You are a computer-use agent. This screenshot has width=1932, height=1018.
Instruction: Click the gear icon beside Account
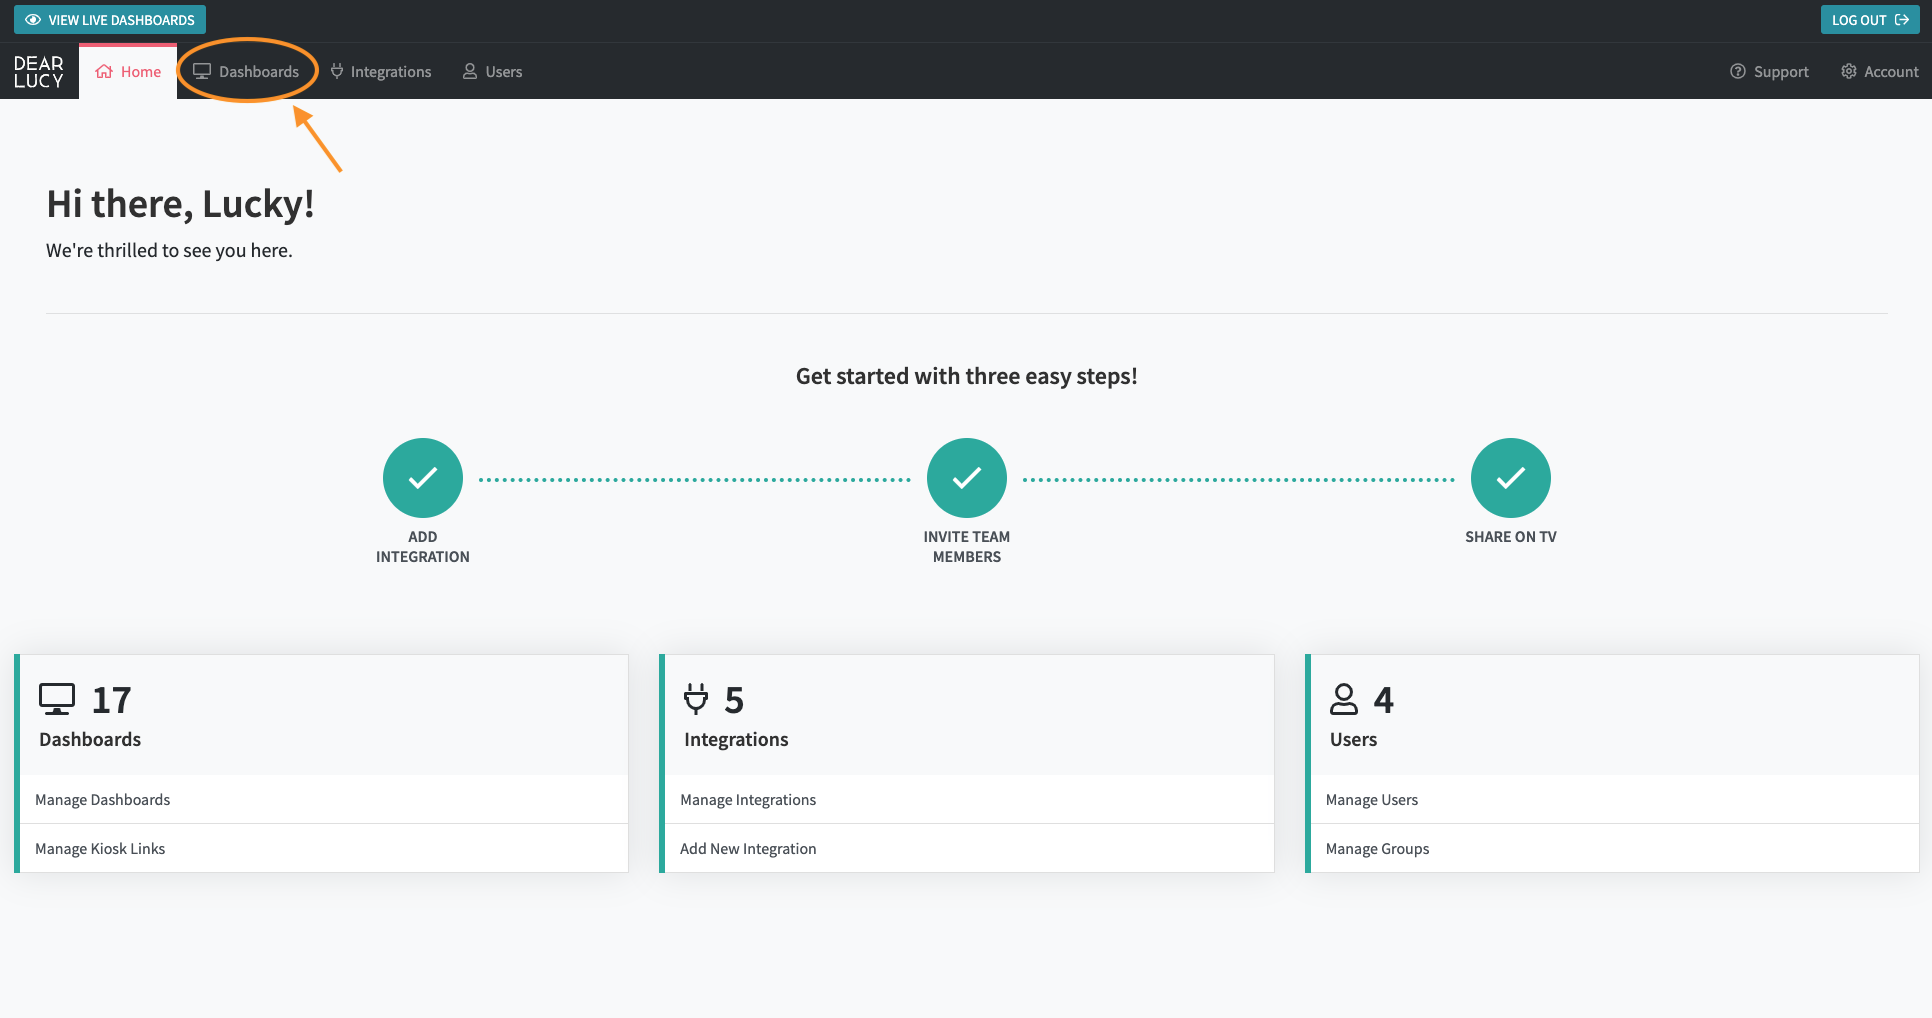pyautogui.click(x=1849, y=72)
